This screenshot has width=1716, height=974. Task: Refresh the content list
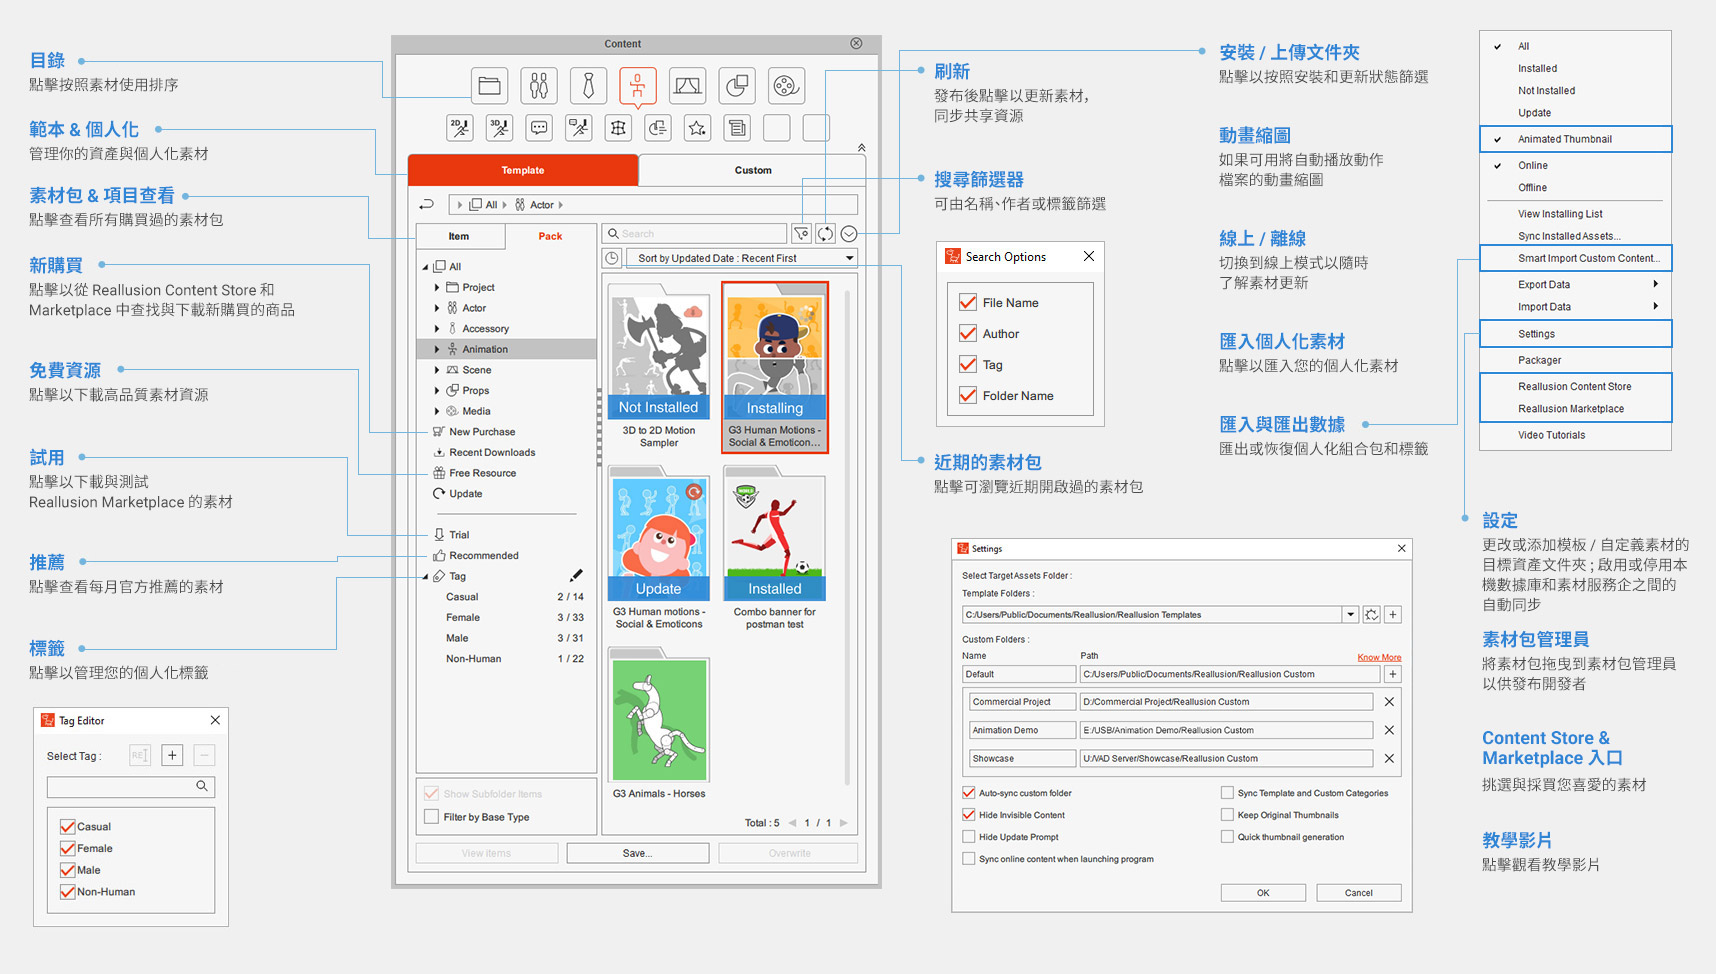pyautogui.click(x=825, y=234)
